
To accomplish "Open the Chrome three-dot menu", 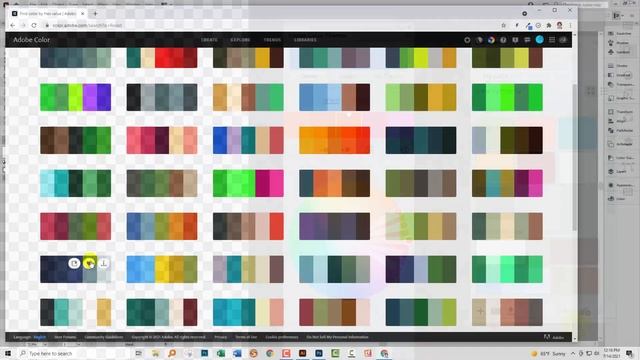I will coord(570,25).
